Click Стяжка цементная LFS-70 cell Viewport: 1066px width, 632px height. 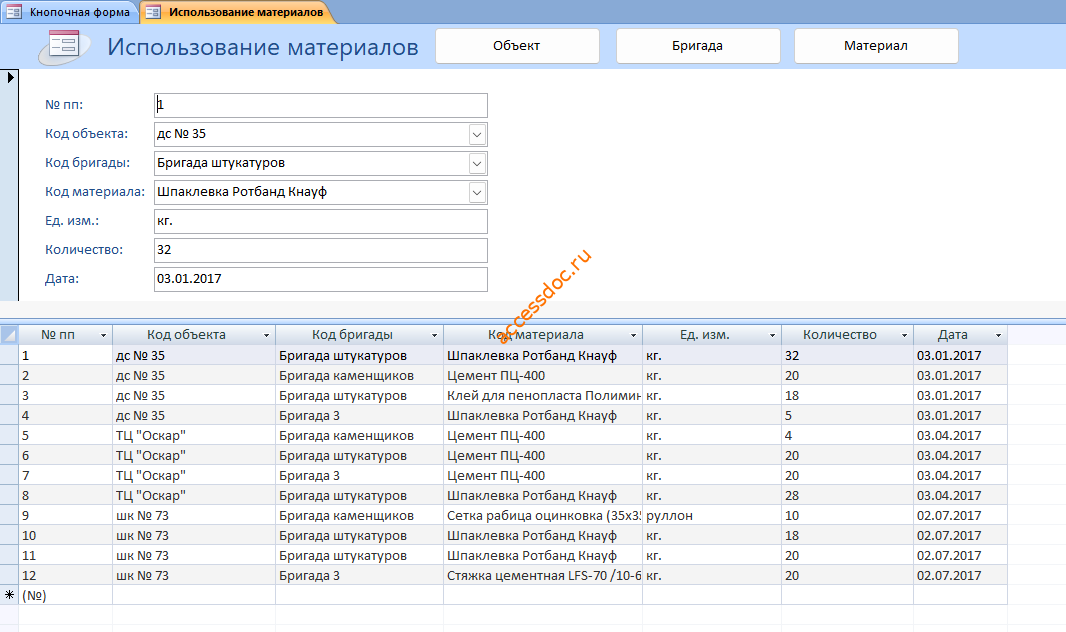pyautogui.click(x=543, y=576)
